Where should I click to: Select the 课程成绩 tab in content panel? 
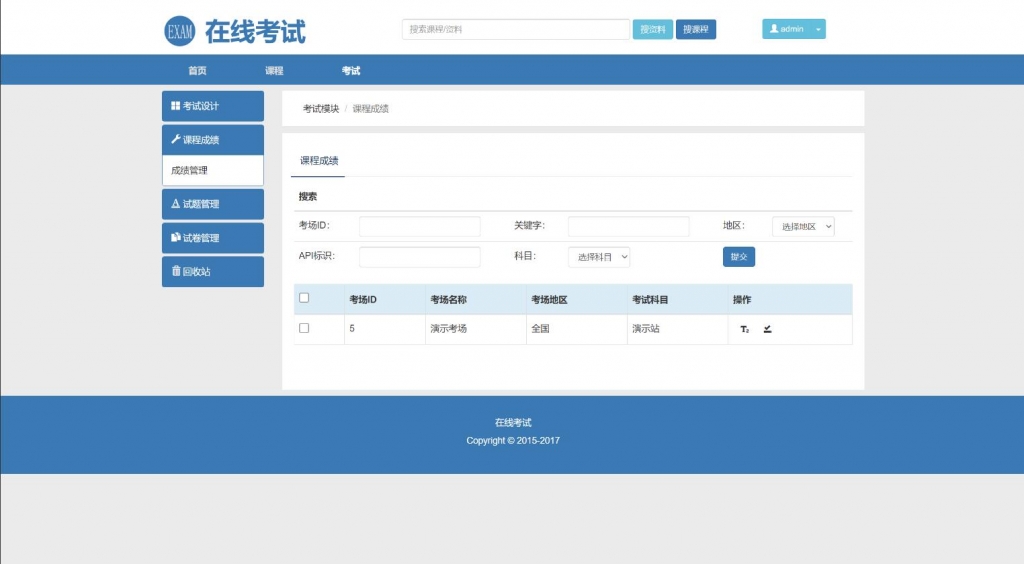pyautogui.click(x=319, y=161)
